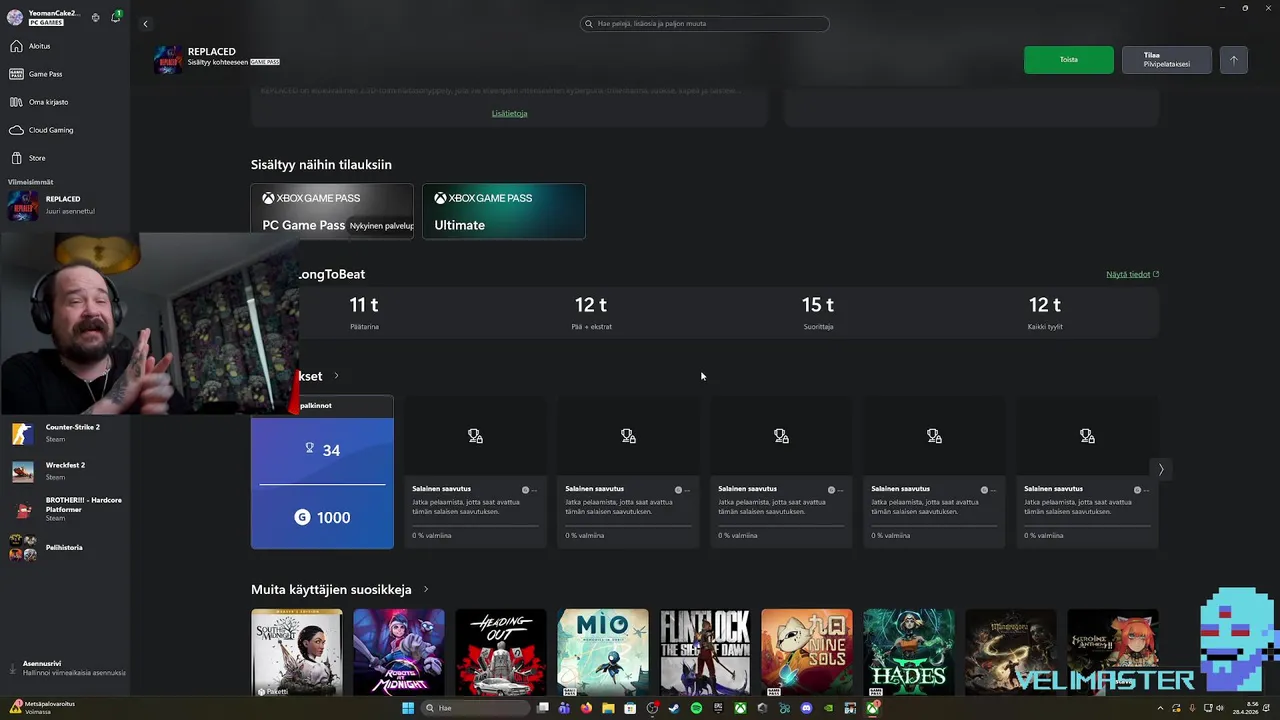Image resolution: width=1280 pixels, height=720 pixels.
Task: Click the Sisältyy näihin tilauksiin heading
Action: tap(321, 164)
